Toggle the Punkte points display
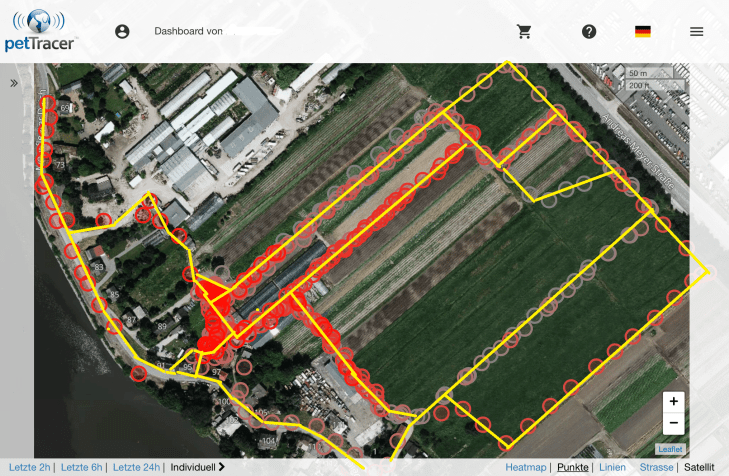Viewport: 729px width, 476px height. [573, 467]
